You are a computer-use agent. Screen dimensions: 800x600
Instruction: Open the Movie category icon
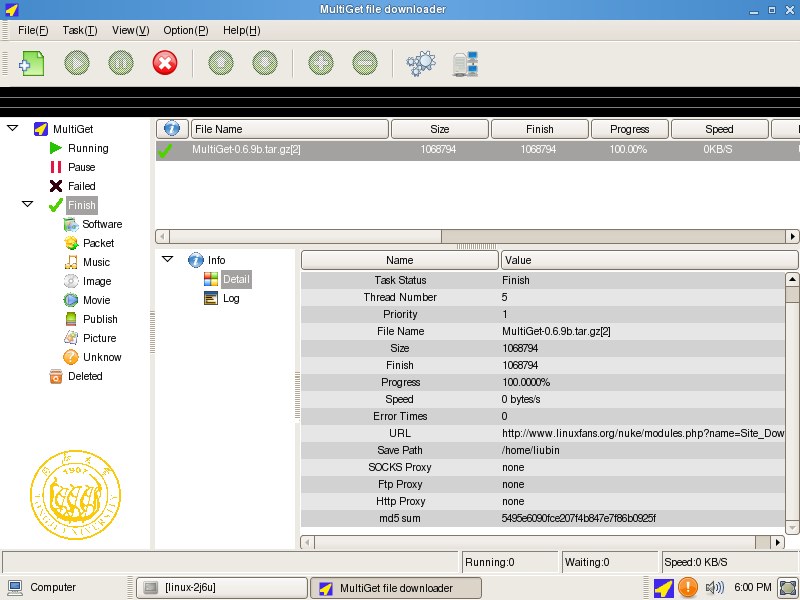pyautogui.click(x=85, y=300)
